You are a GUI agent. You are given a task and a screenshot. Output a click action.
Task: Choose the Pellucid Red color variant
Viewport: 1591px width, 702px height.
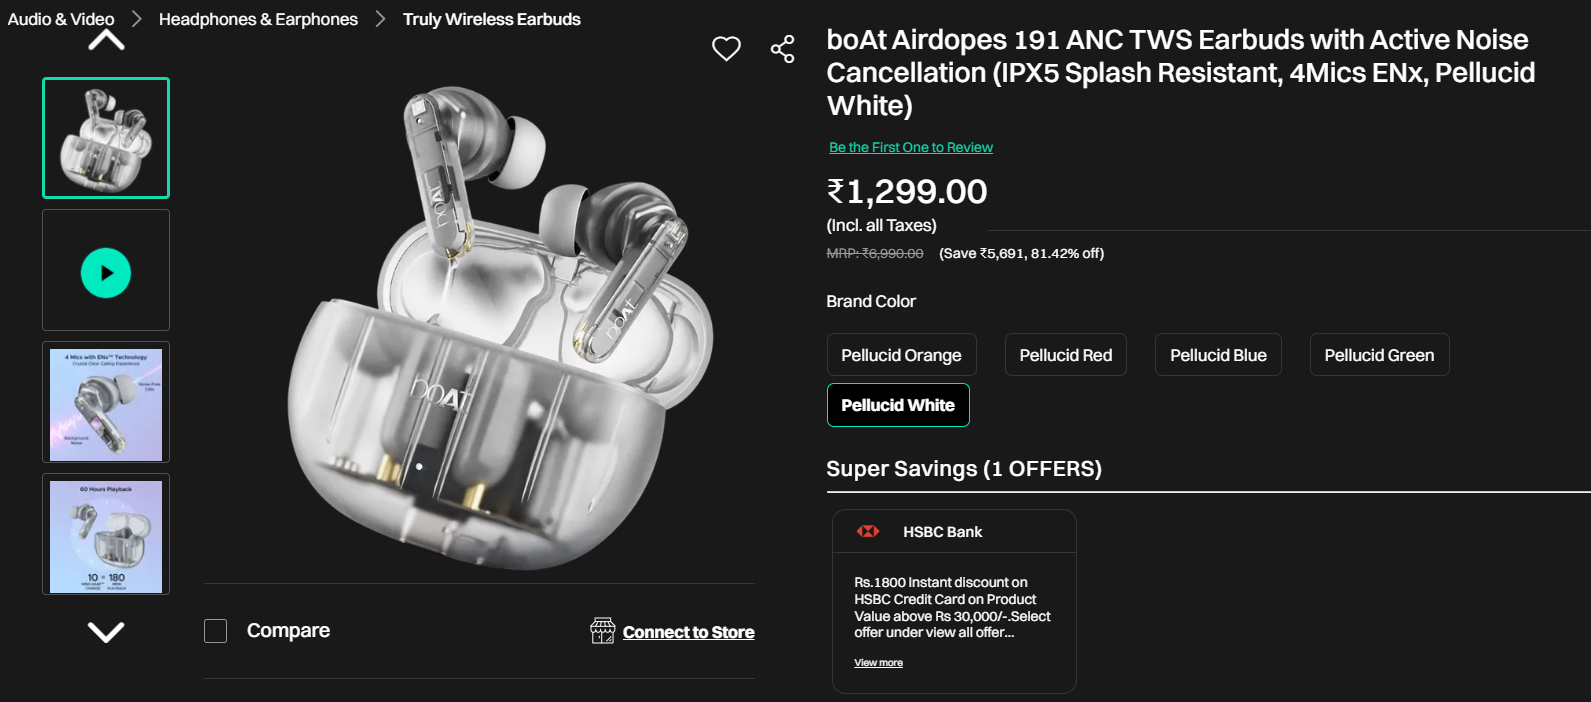point(1065,355)
